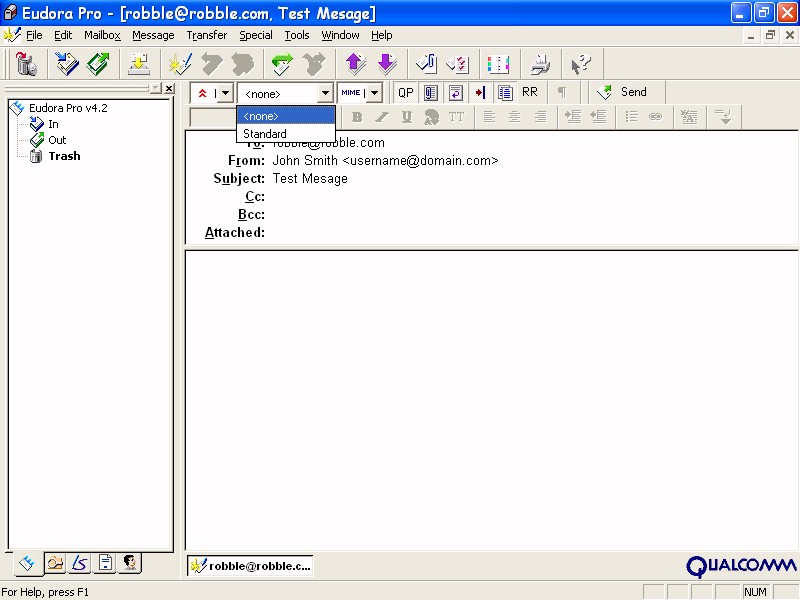
Task: Align text left
Action: [489, 117]
